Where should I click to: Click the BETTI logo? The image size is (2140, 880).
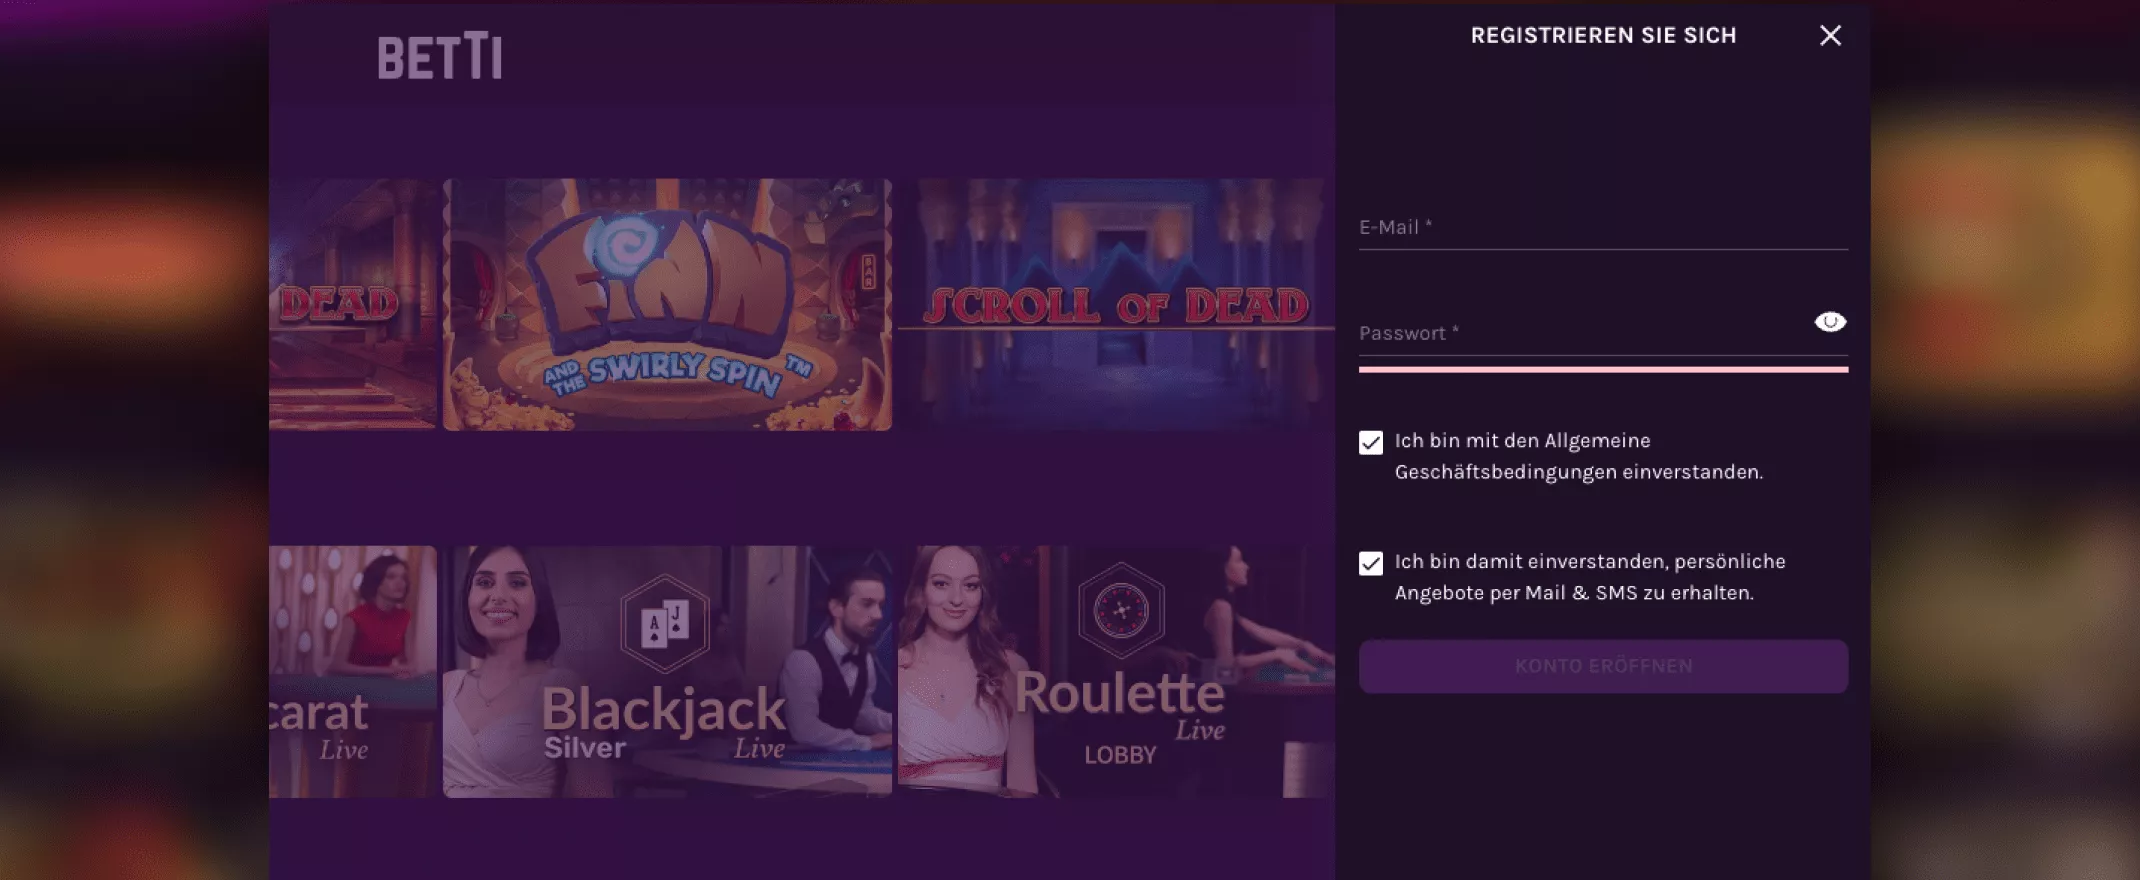[x=440, y=56]
